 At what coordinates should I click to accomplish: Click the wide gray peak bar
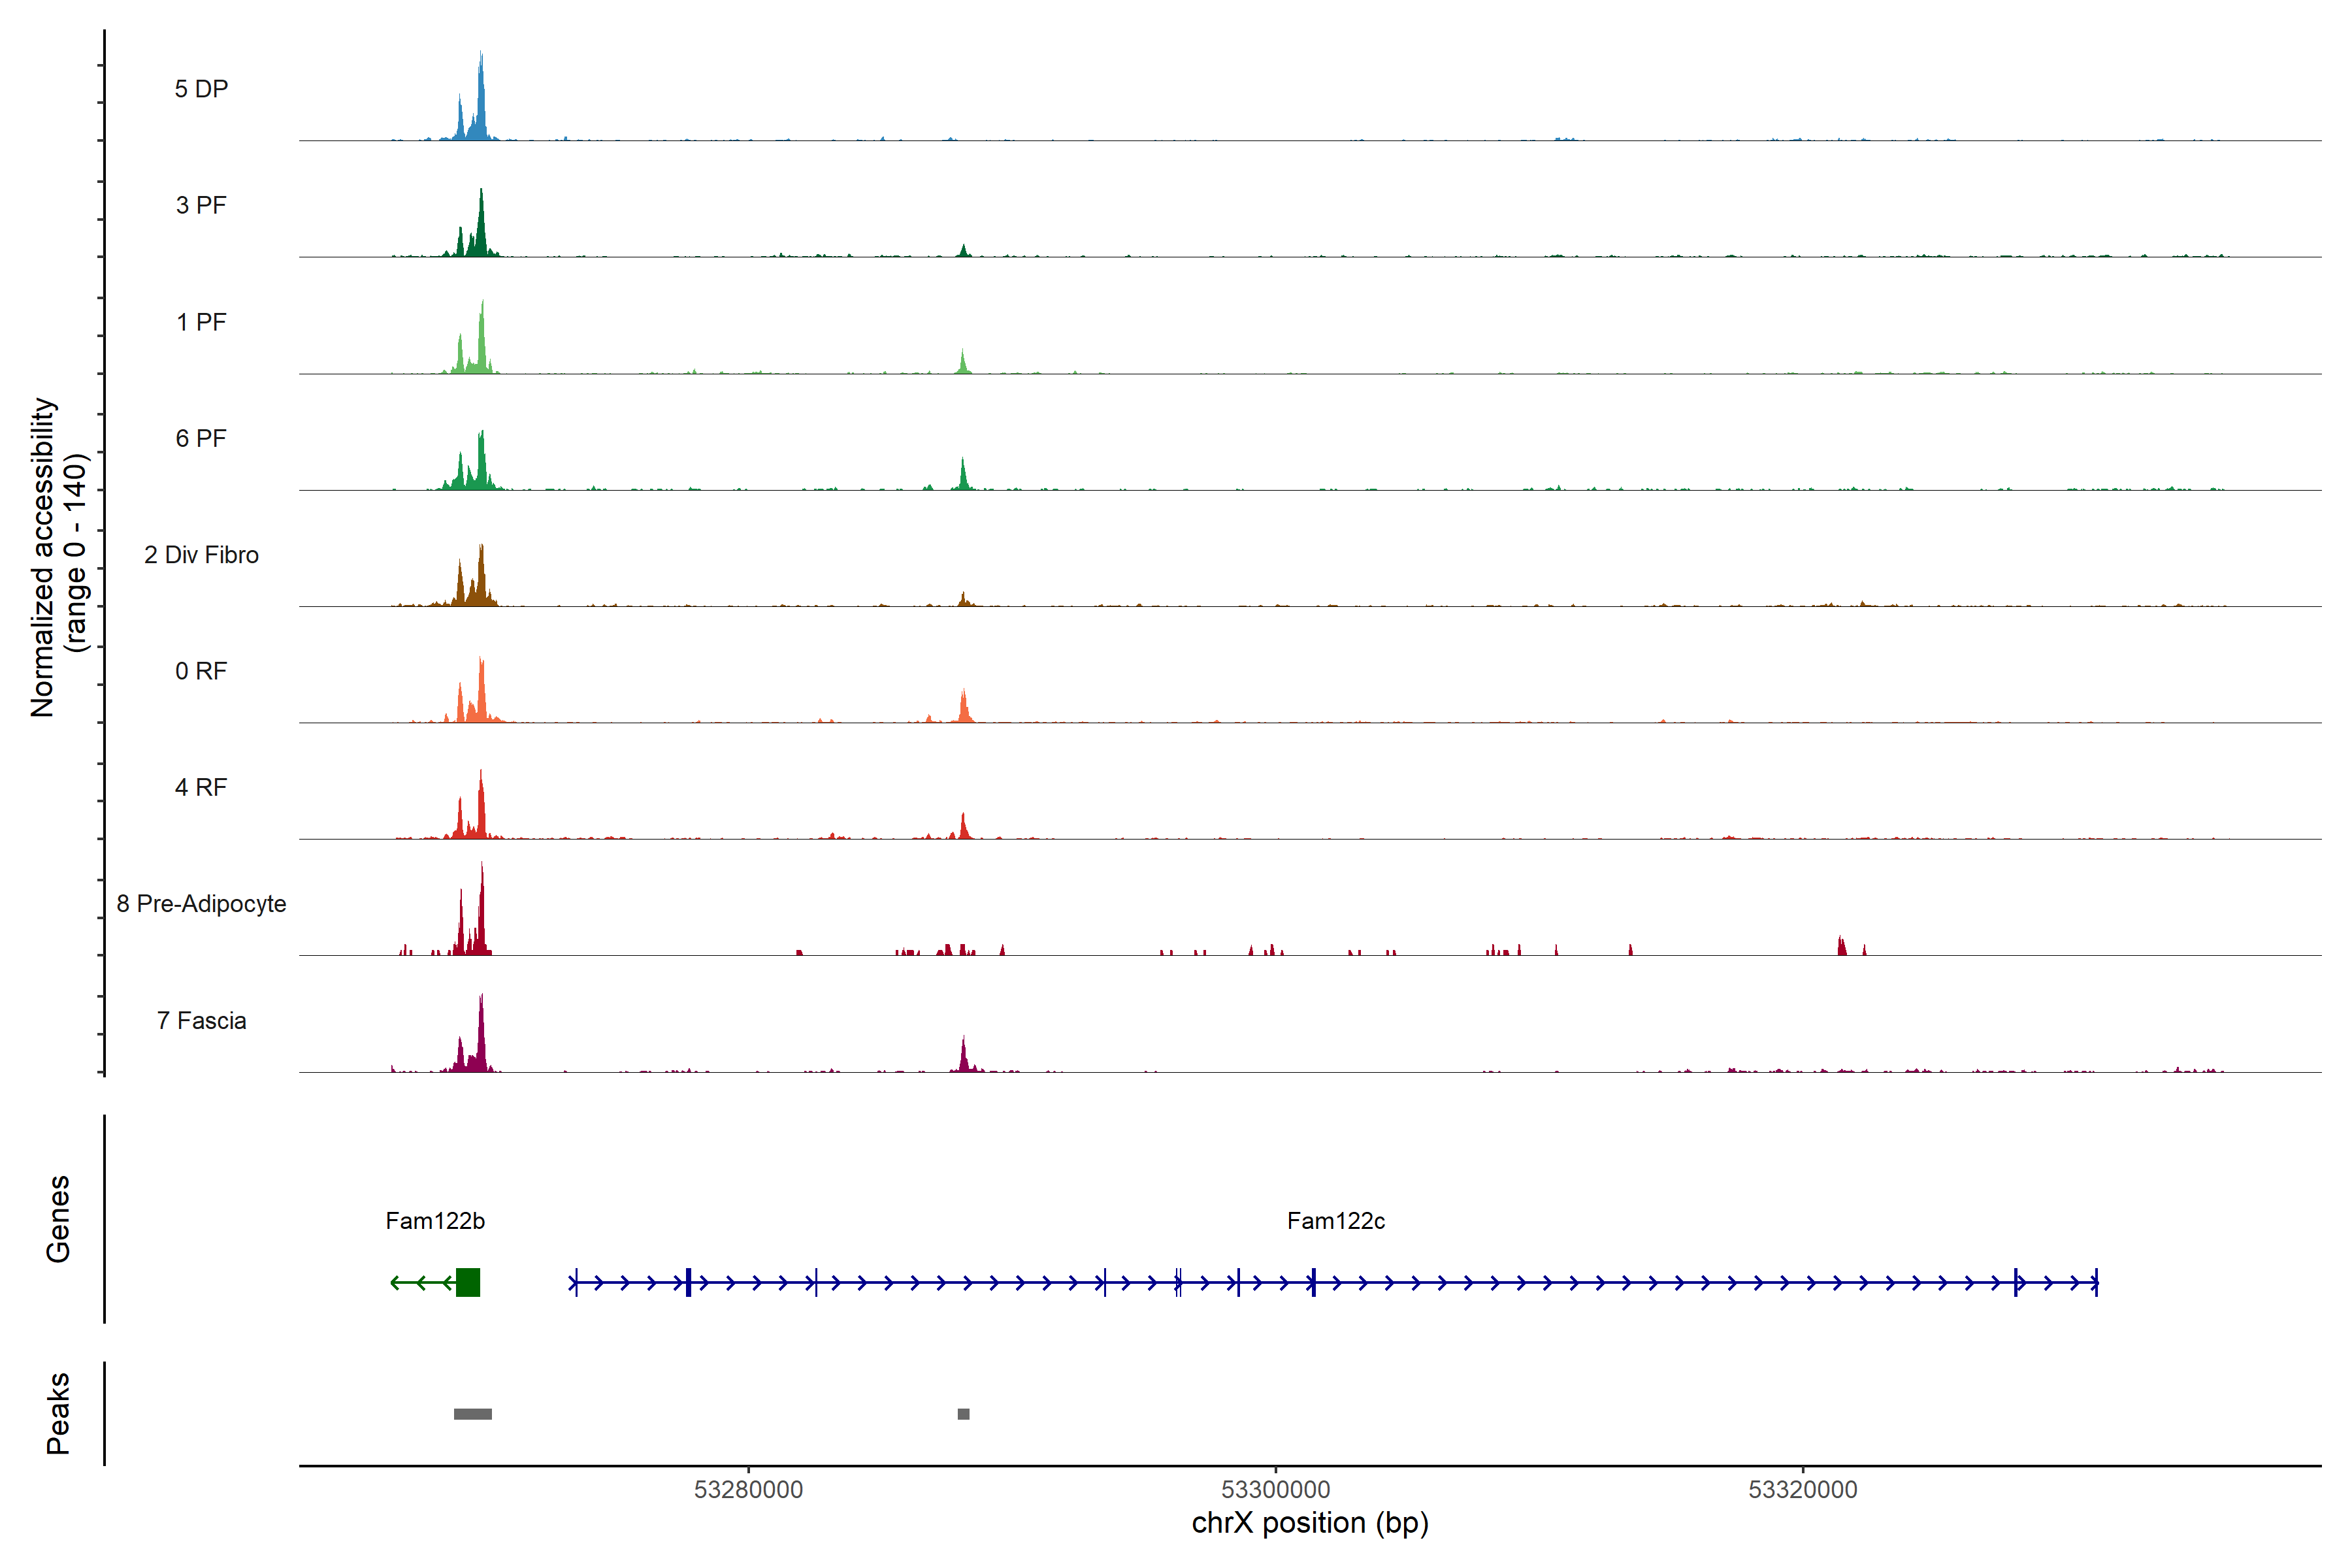coord(472,1414)
